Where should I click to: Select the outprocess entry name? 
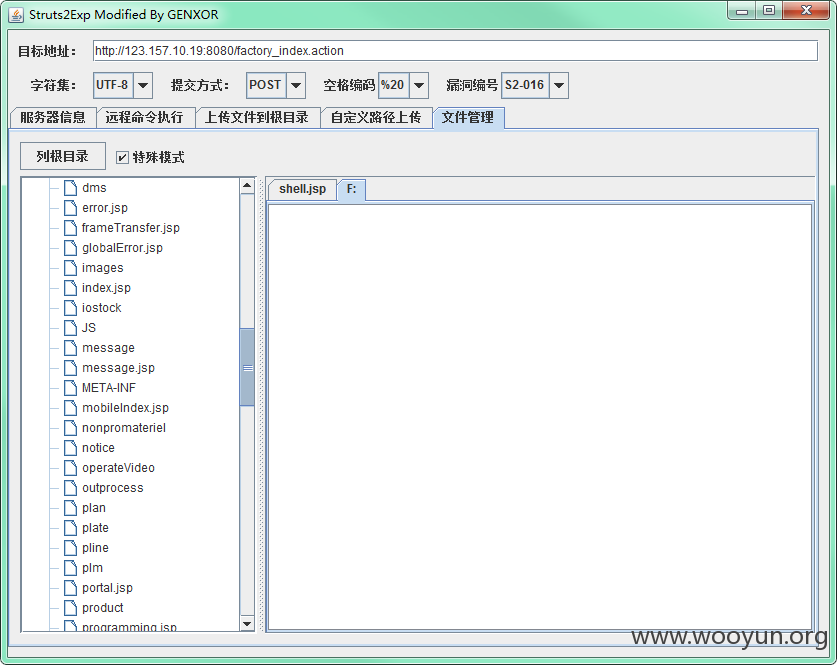click(113, 488)
